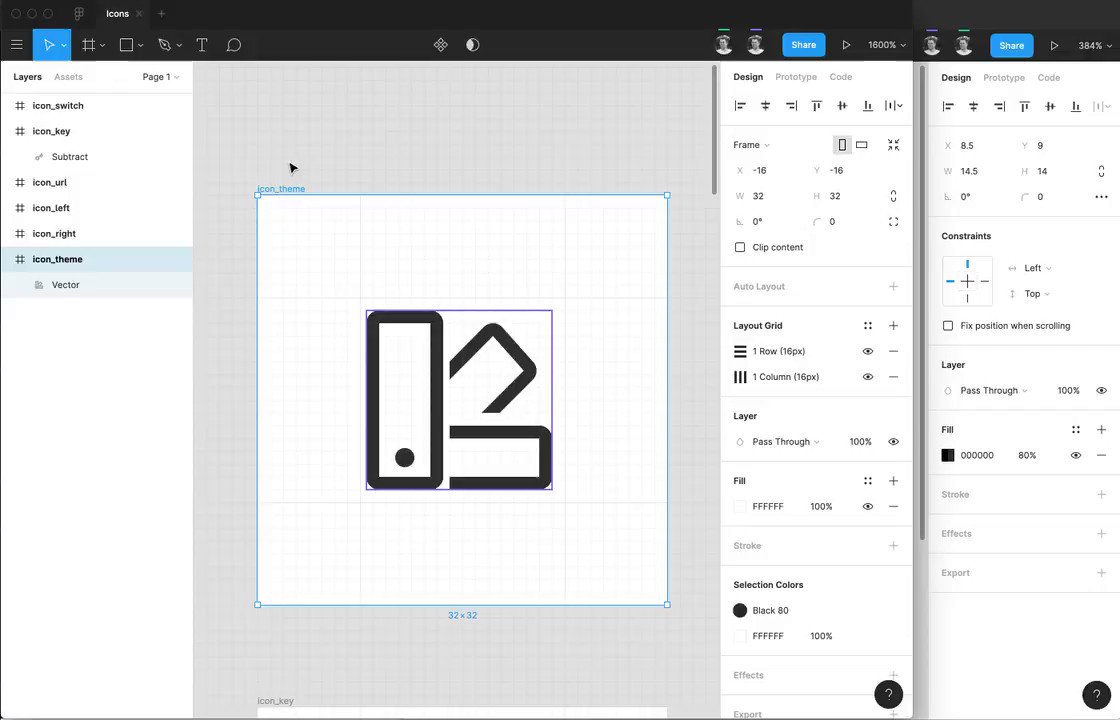Open 384% zoom dropdown in right window
1120x720 pixels.
click(1095, 46)
